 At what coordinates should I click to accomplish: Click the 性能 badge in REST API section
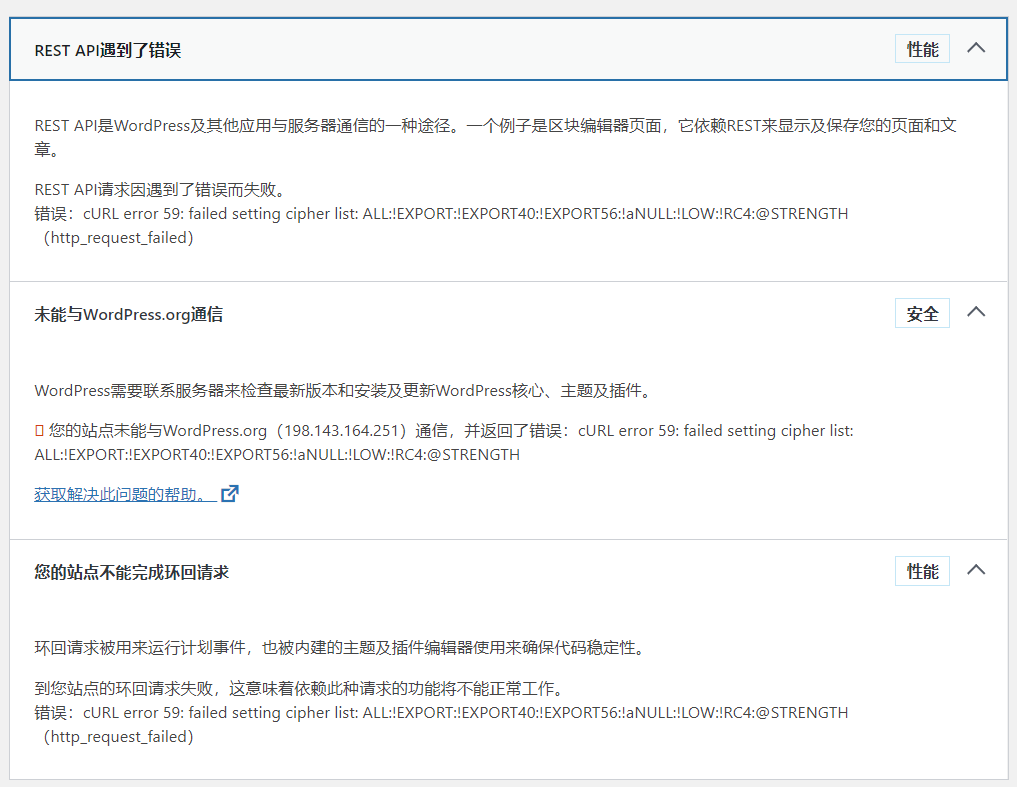click(922, 49)
